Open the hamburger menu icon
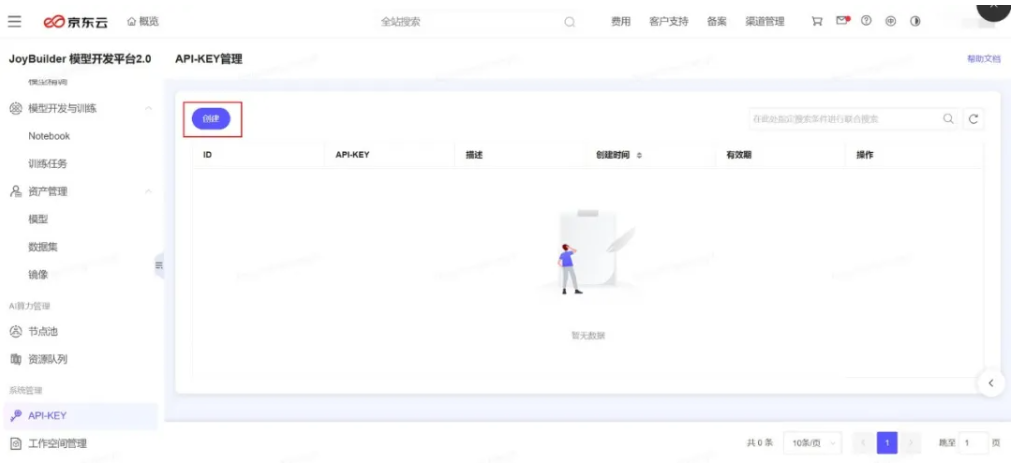This screenshot has height=468, width=1017. [14, 21]
